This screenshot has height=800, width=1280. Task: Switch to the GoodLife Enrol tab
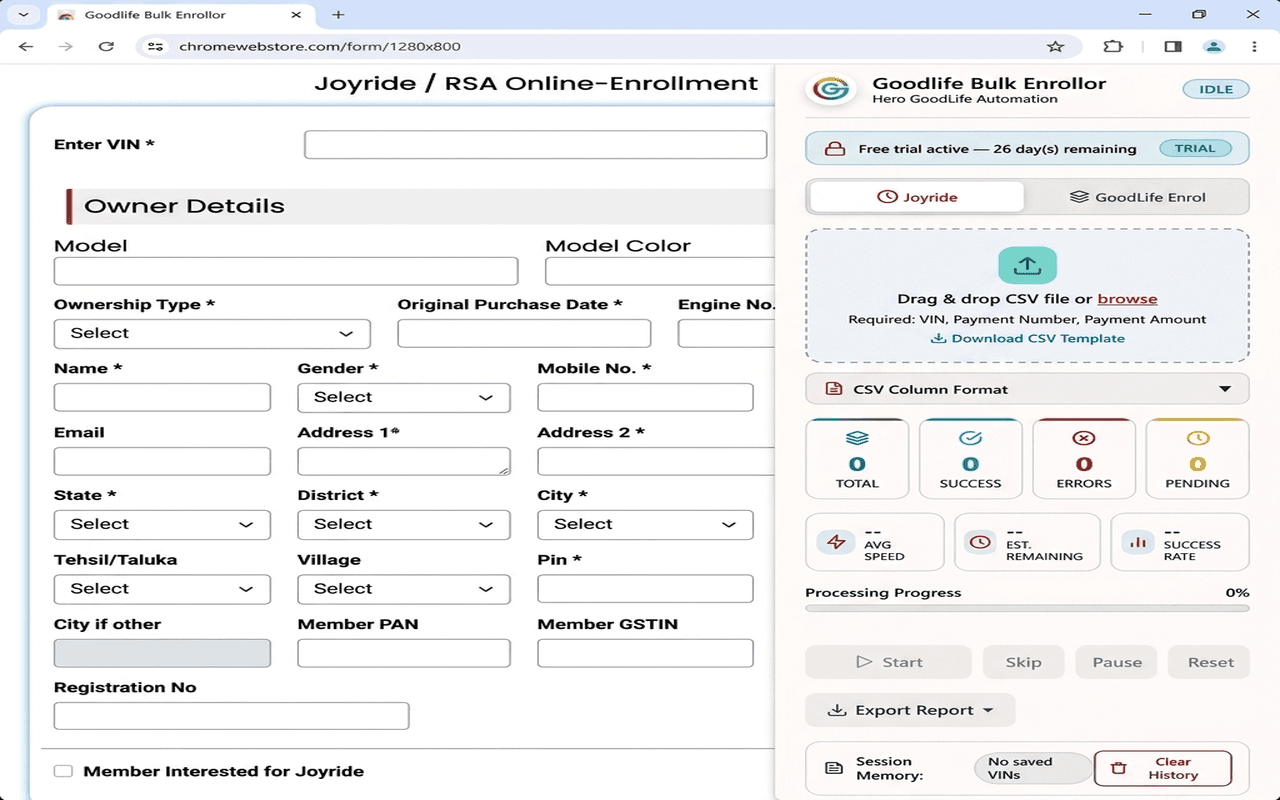[x=1137, y=197]
